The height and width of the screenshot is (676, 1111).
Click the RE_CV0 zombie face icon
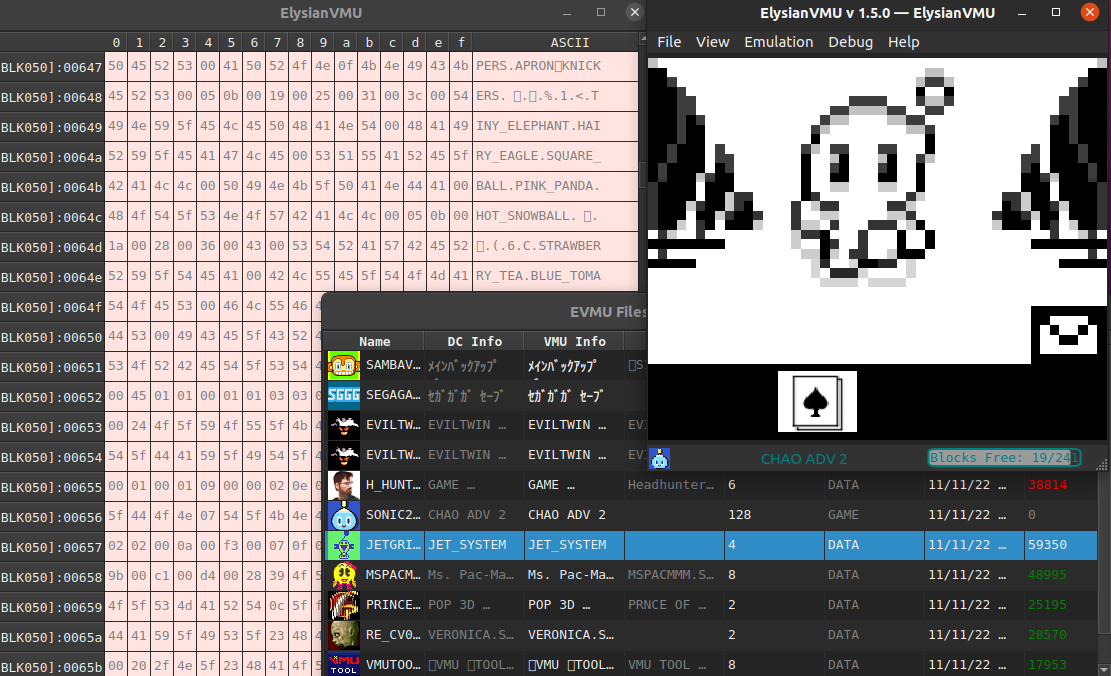pos(344,635)
